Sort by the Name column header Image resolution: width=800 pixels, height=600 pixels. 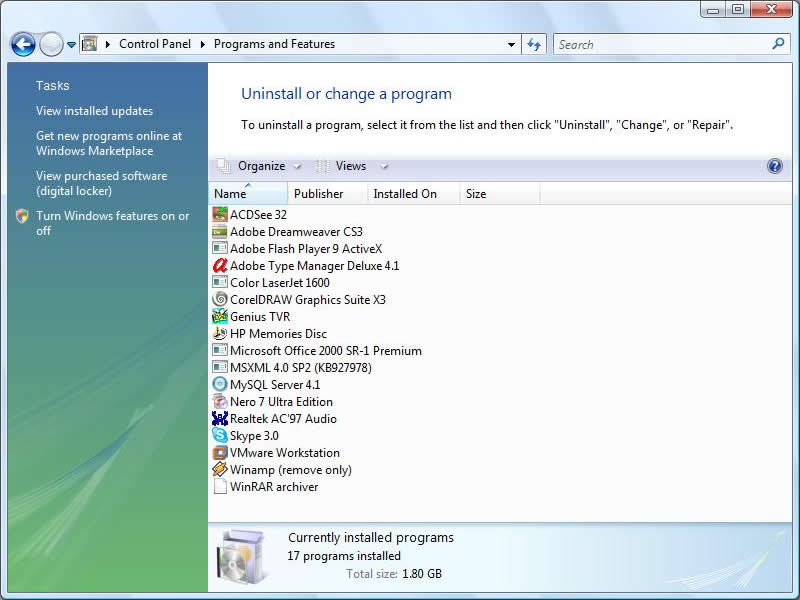(x=248, y=194)
